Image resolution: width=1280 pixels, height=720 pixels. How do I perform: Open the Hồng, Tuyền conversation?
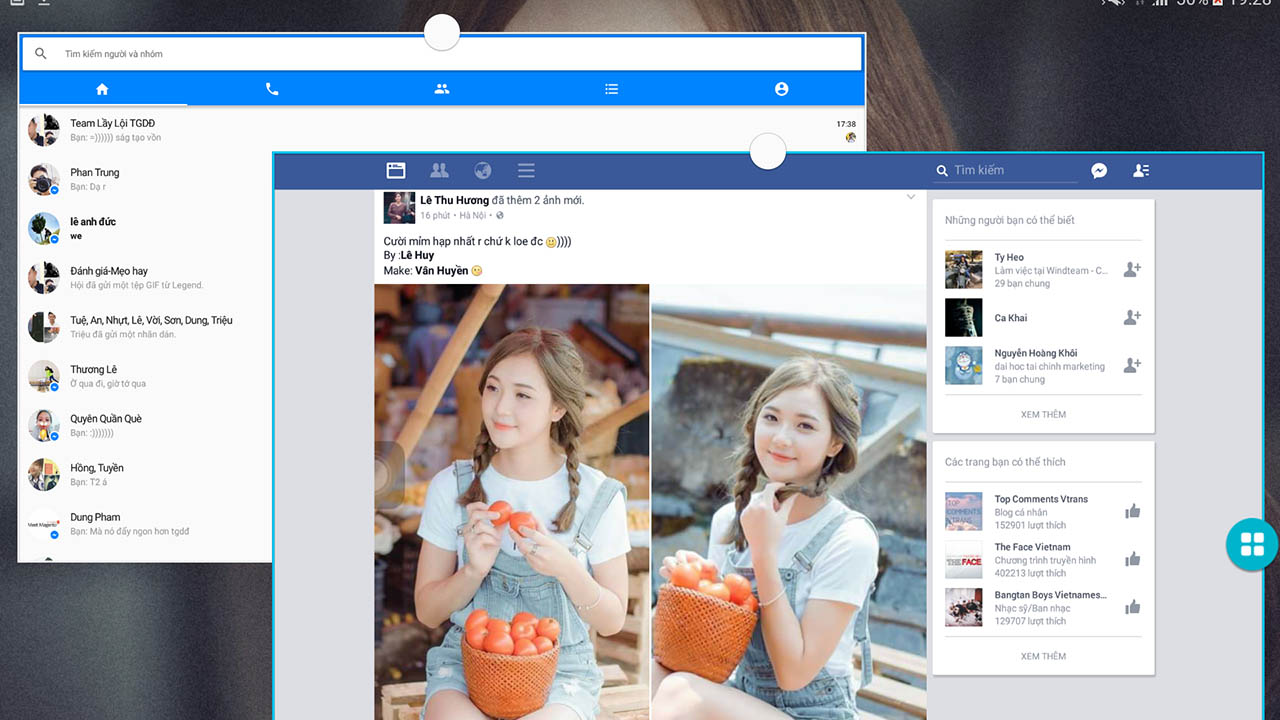147,475
